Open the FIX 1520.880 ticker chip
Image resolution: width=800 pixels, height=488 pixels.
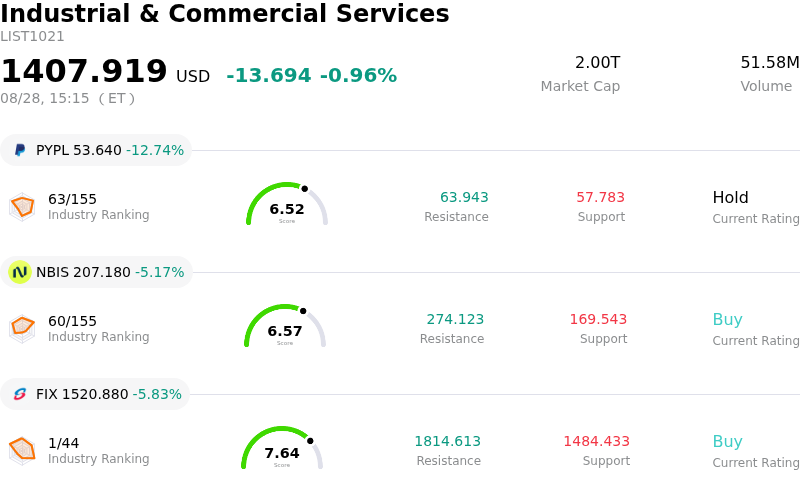(95, 394)
